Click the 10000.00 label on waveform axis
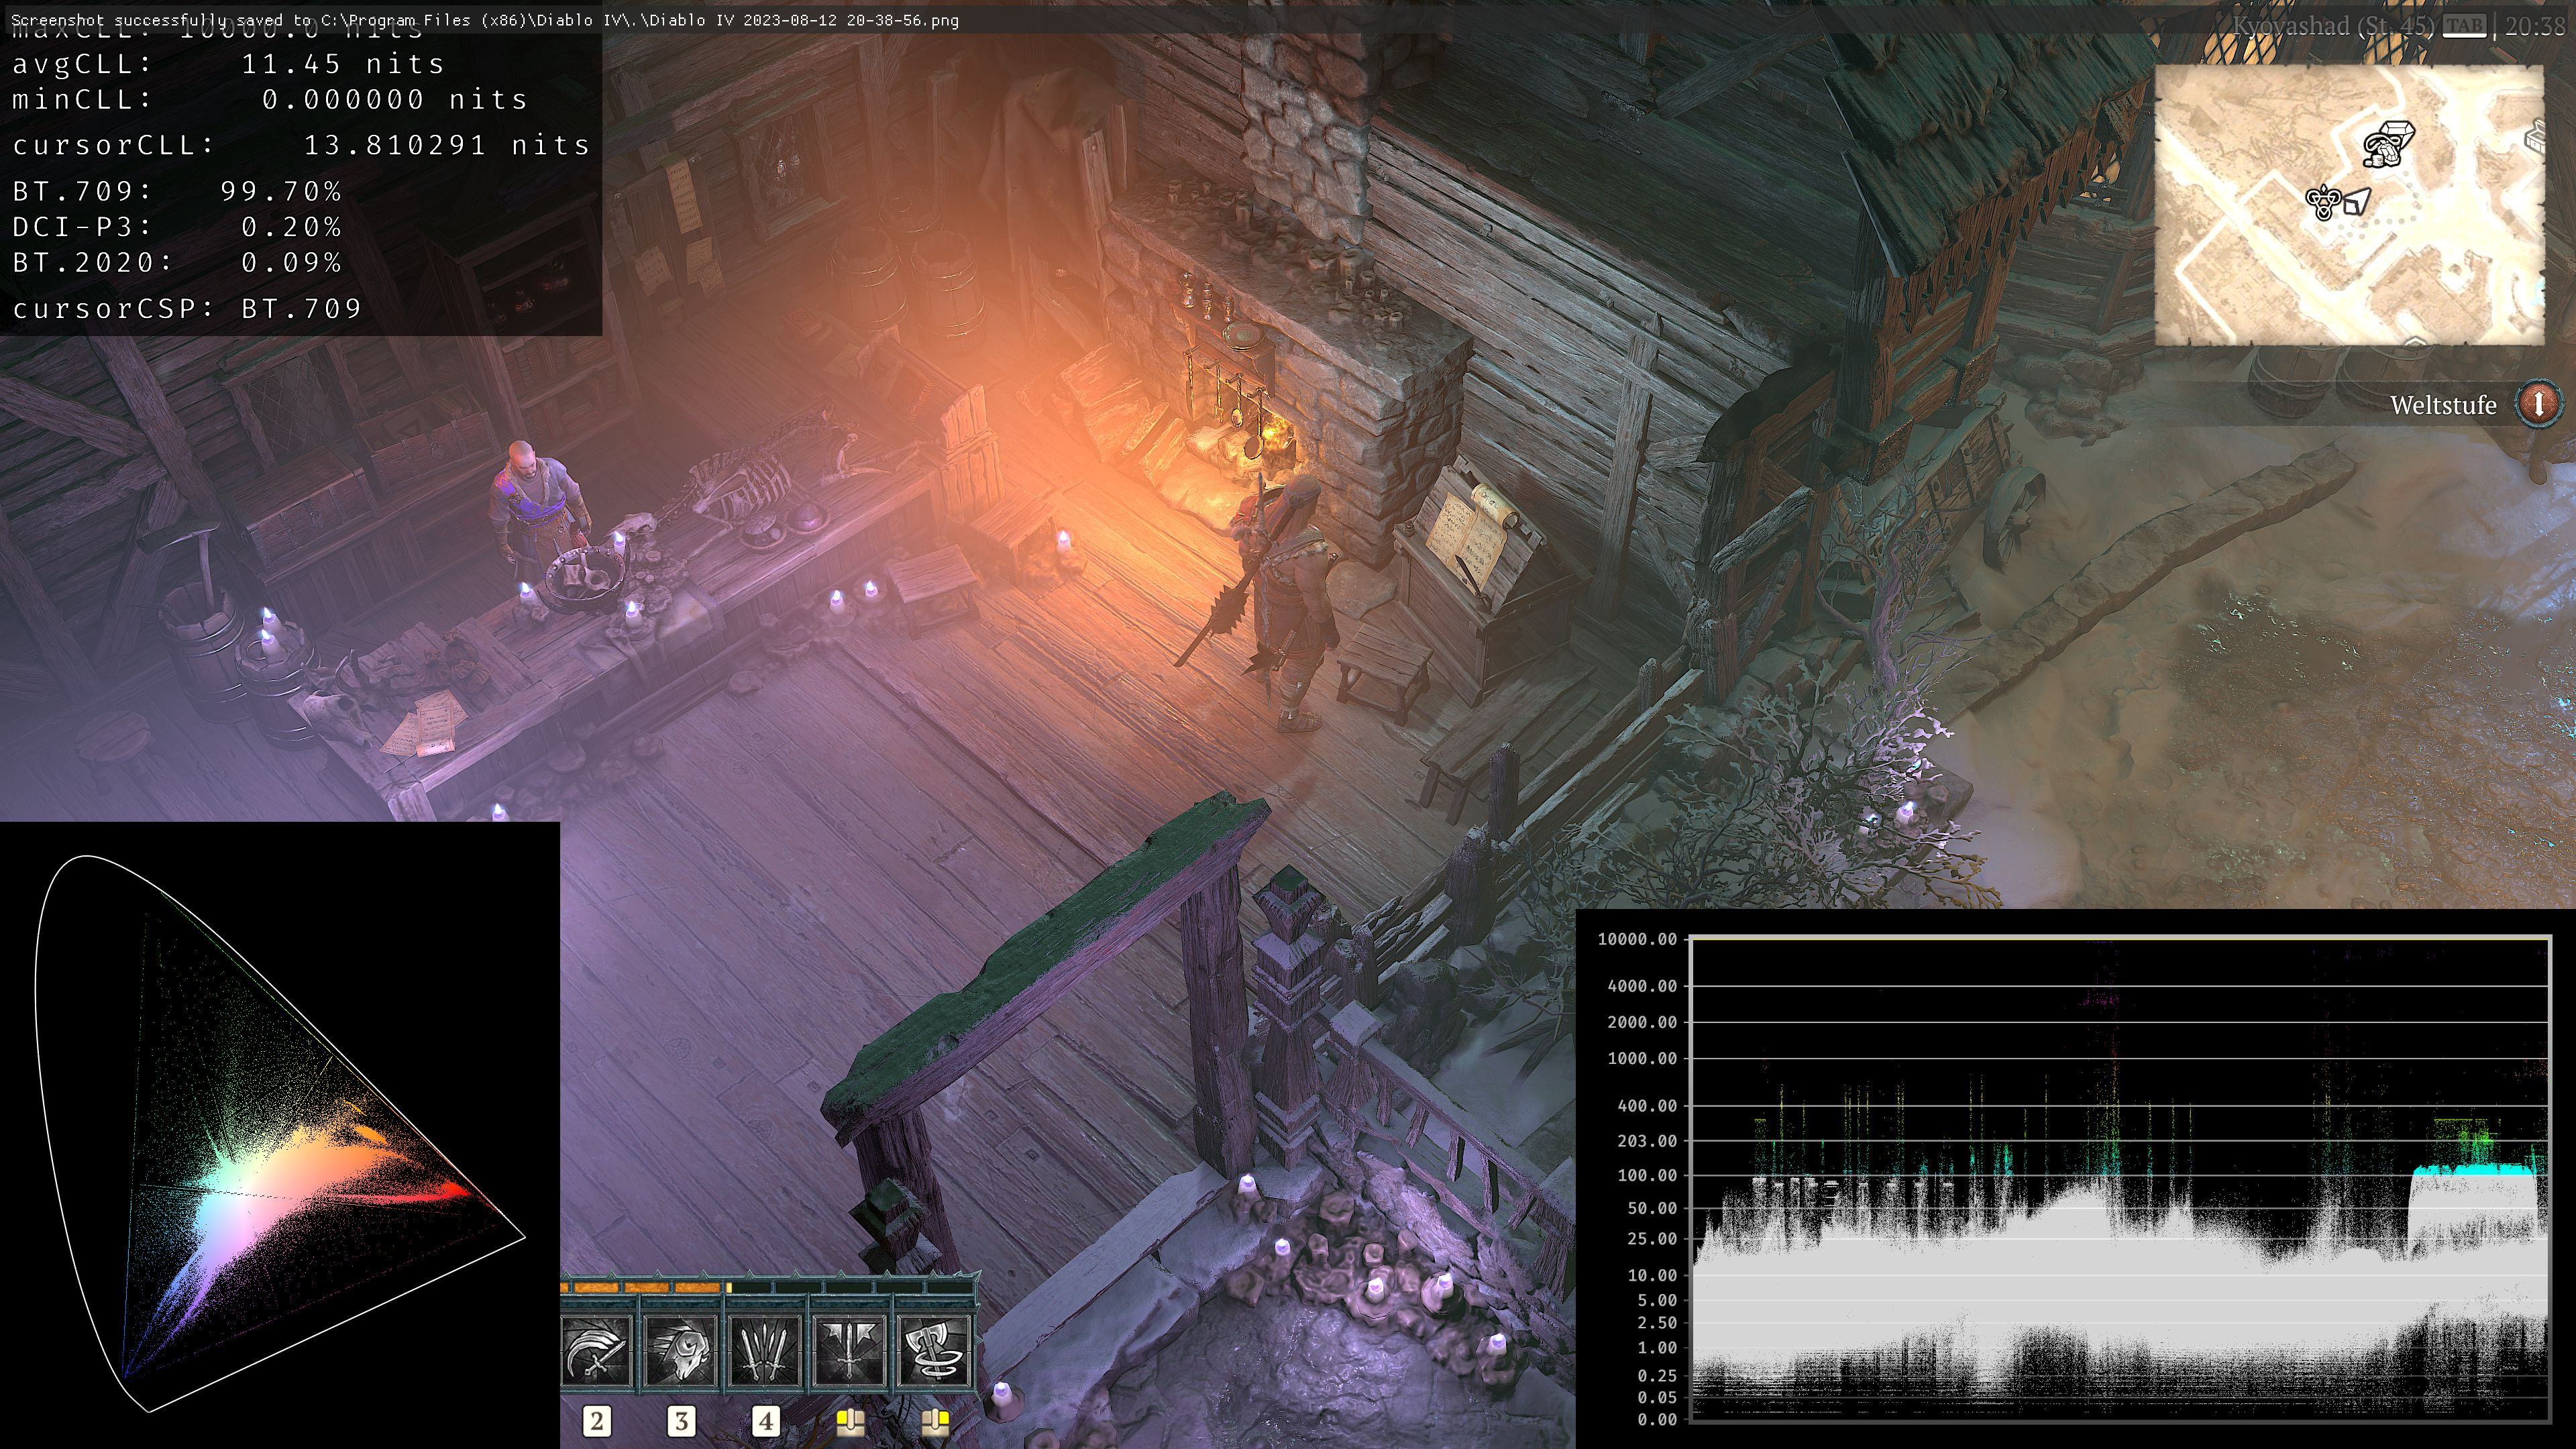Viewport: 2576px width, 1449px height. (1637, 939)
